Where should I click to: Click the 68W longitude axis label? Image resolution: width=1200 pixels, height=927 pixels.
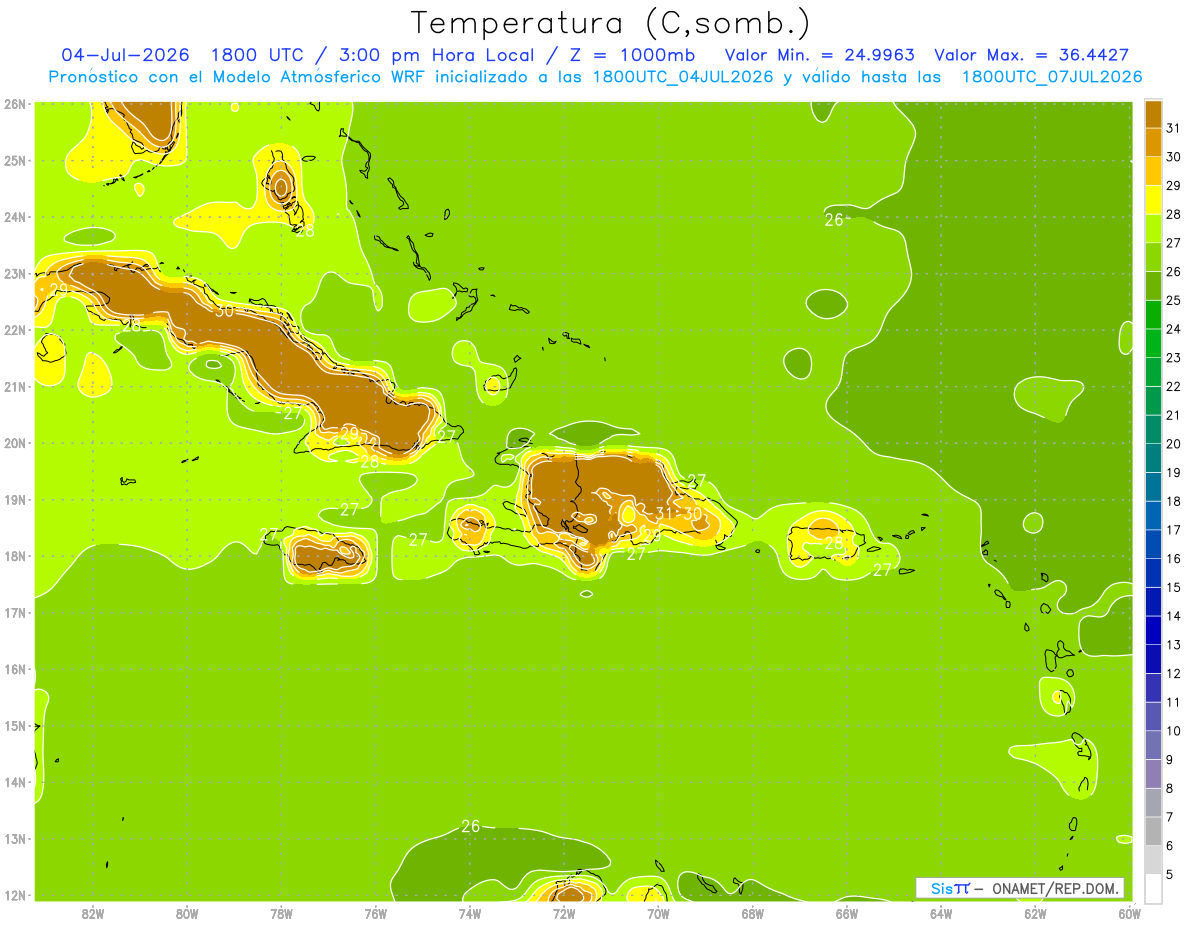tap(753, 913)
